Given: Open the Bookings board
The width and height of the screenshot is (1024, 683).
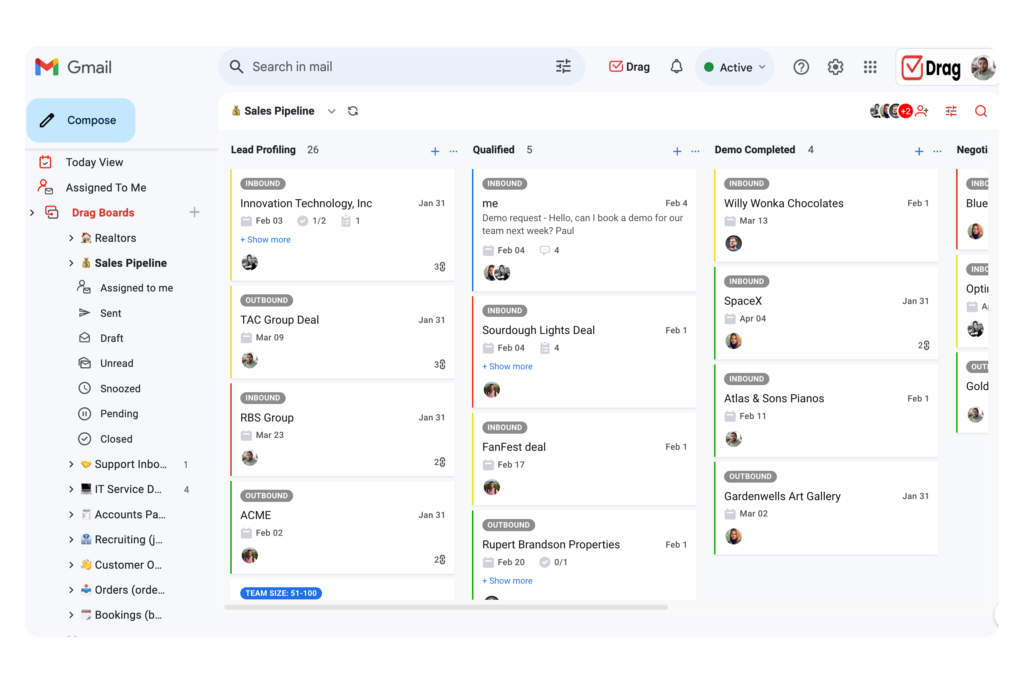Looking at the screenshot, I should tap(127, 615).
